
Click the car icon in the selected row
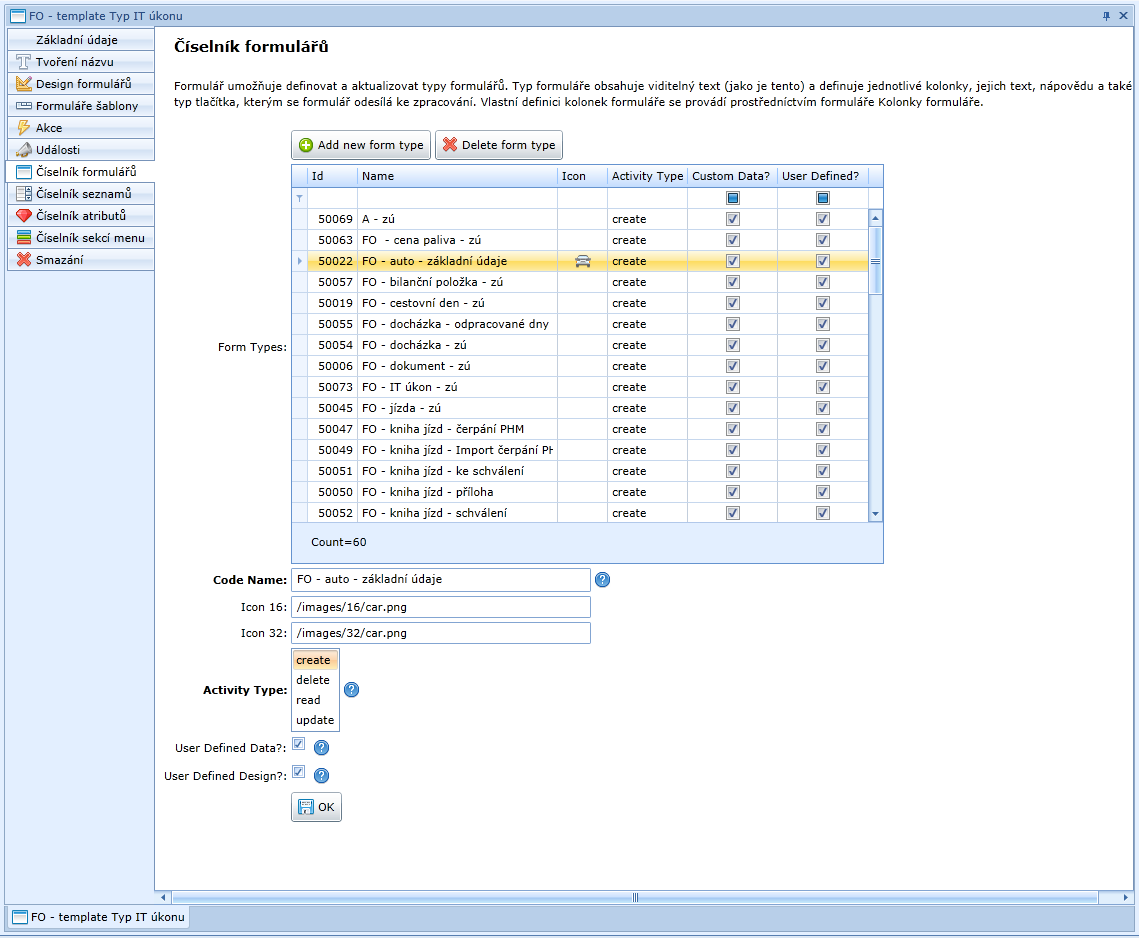click(583, 261)
